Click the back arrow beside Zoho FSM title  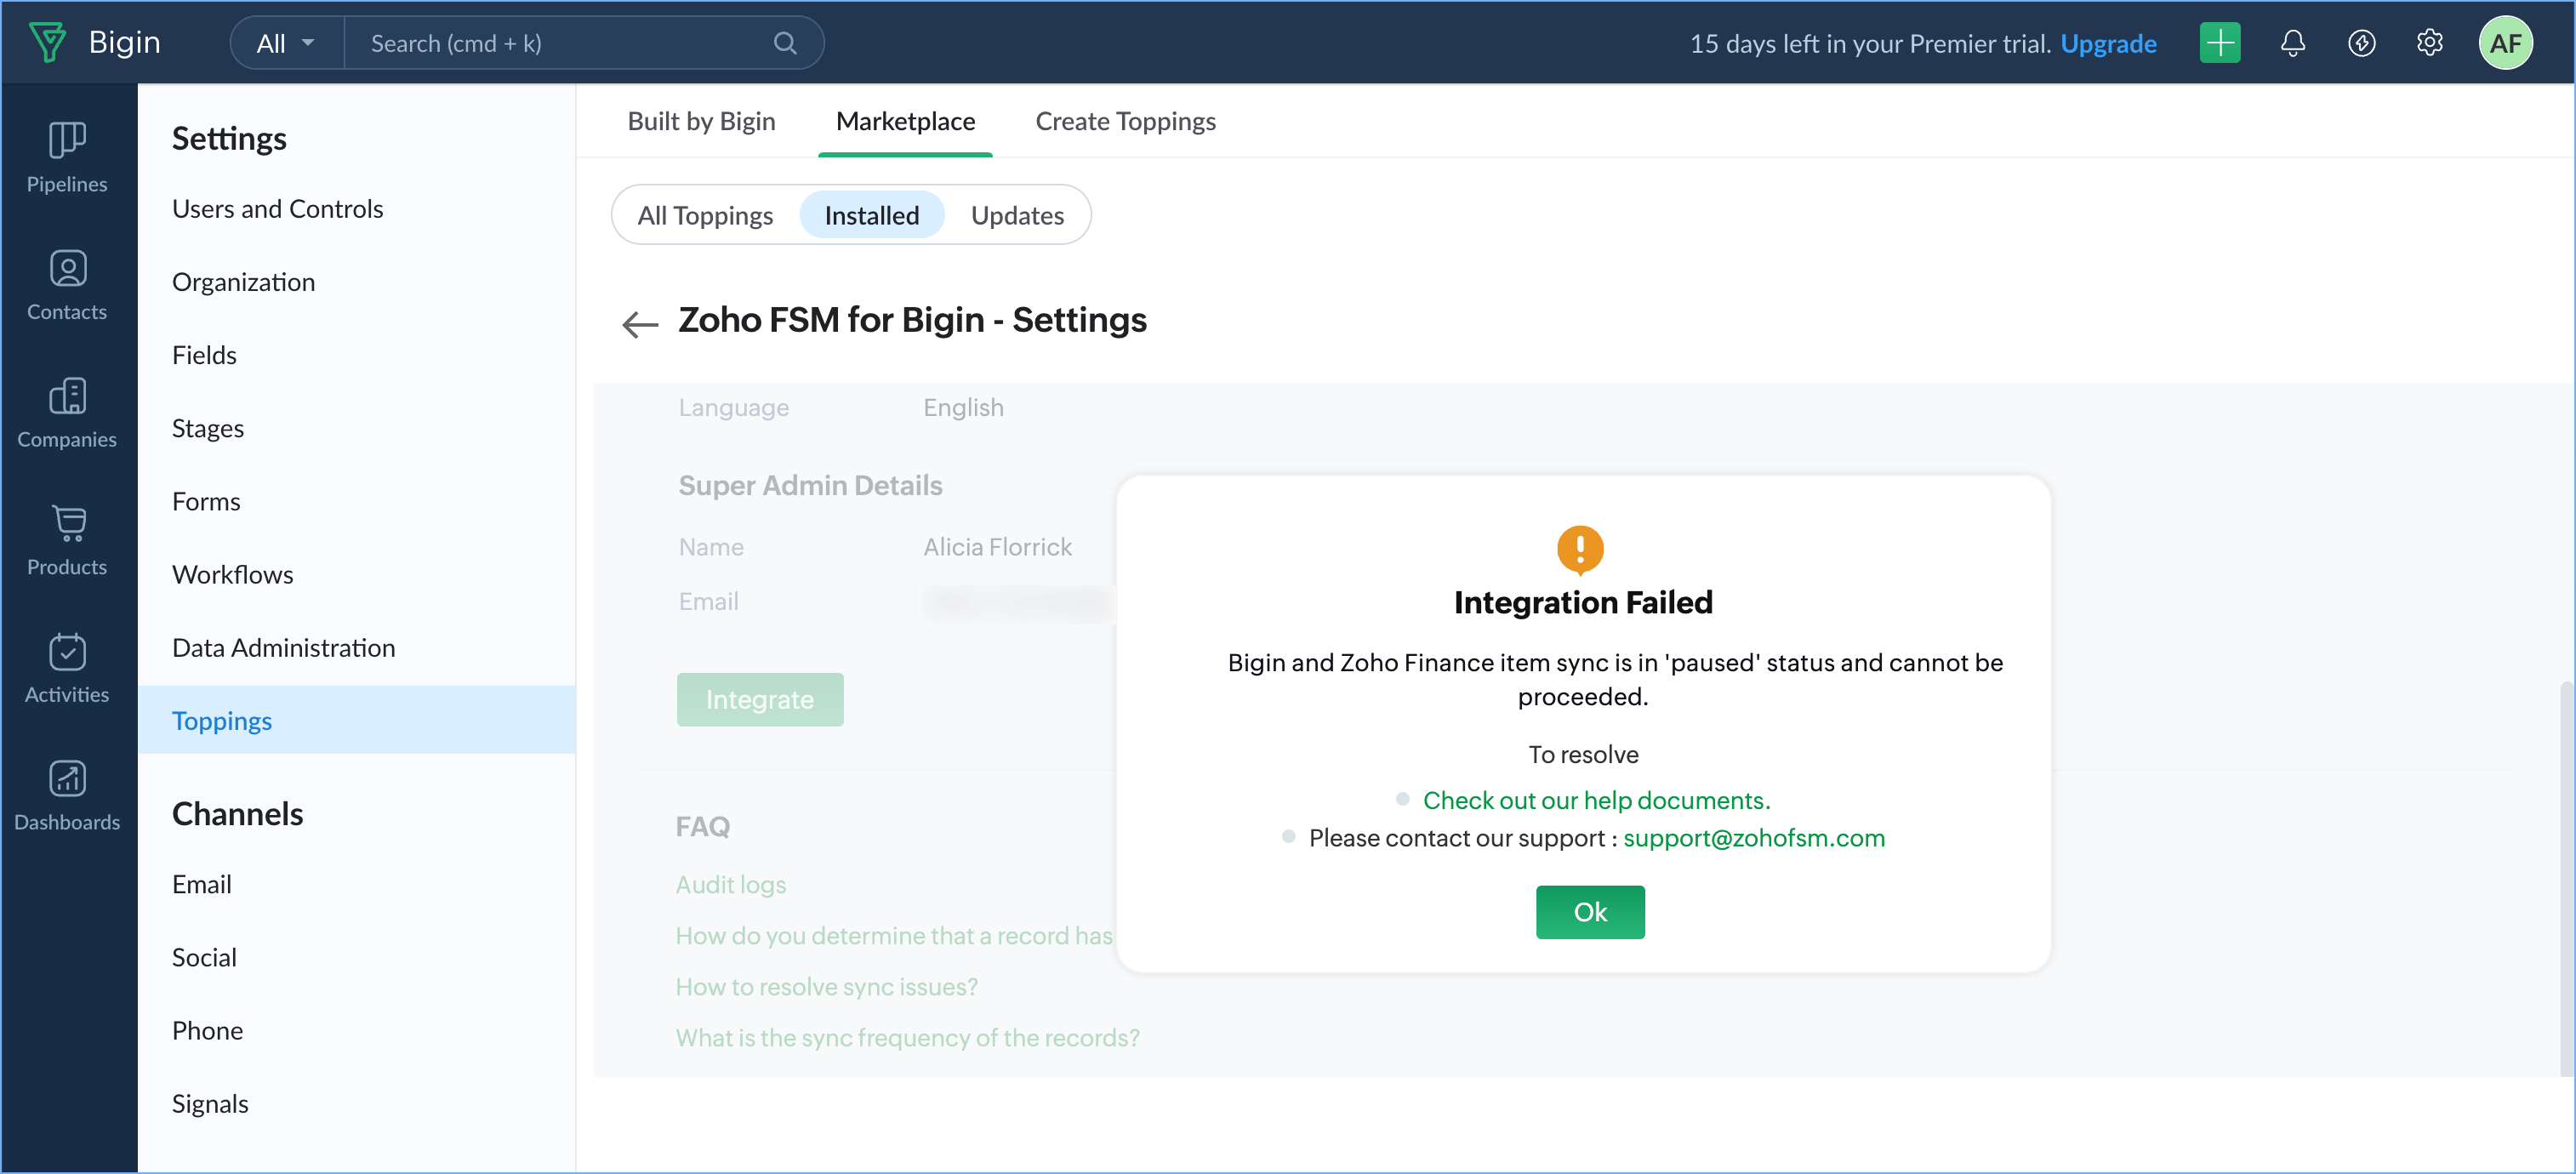pos(639,323)
